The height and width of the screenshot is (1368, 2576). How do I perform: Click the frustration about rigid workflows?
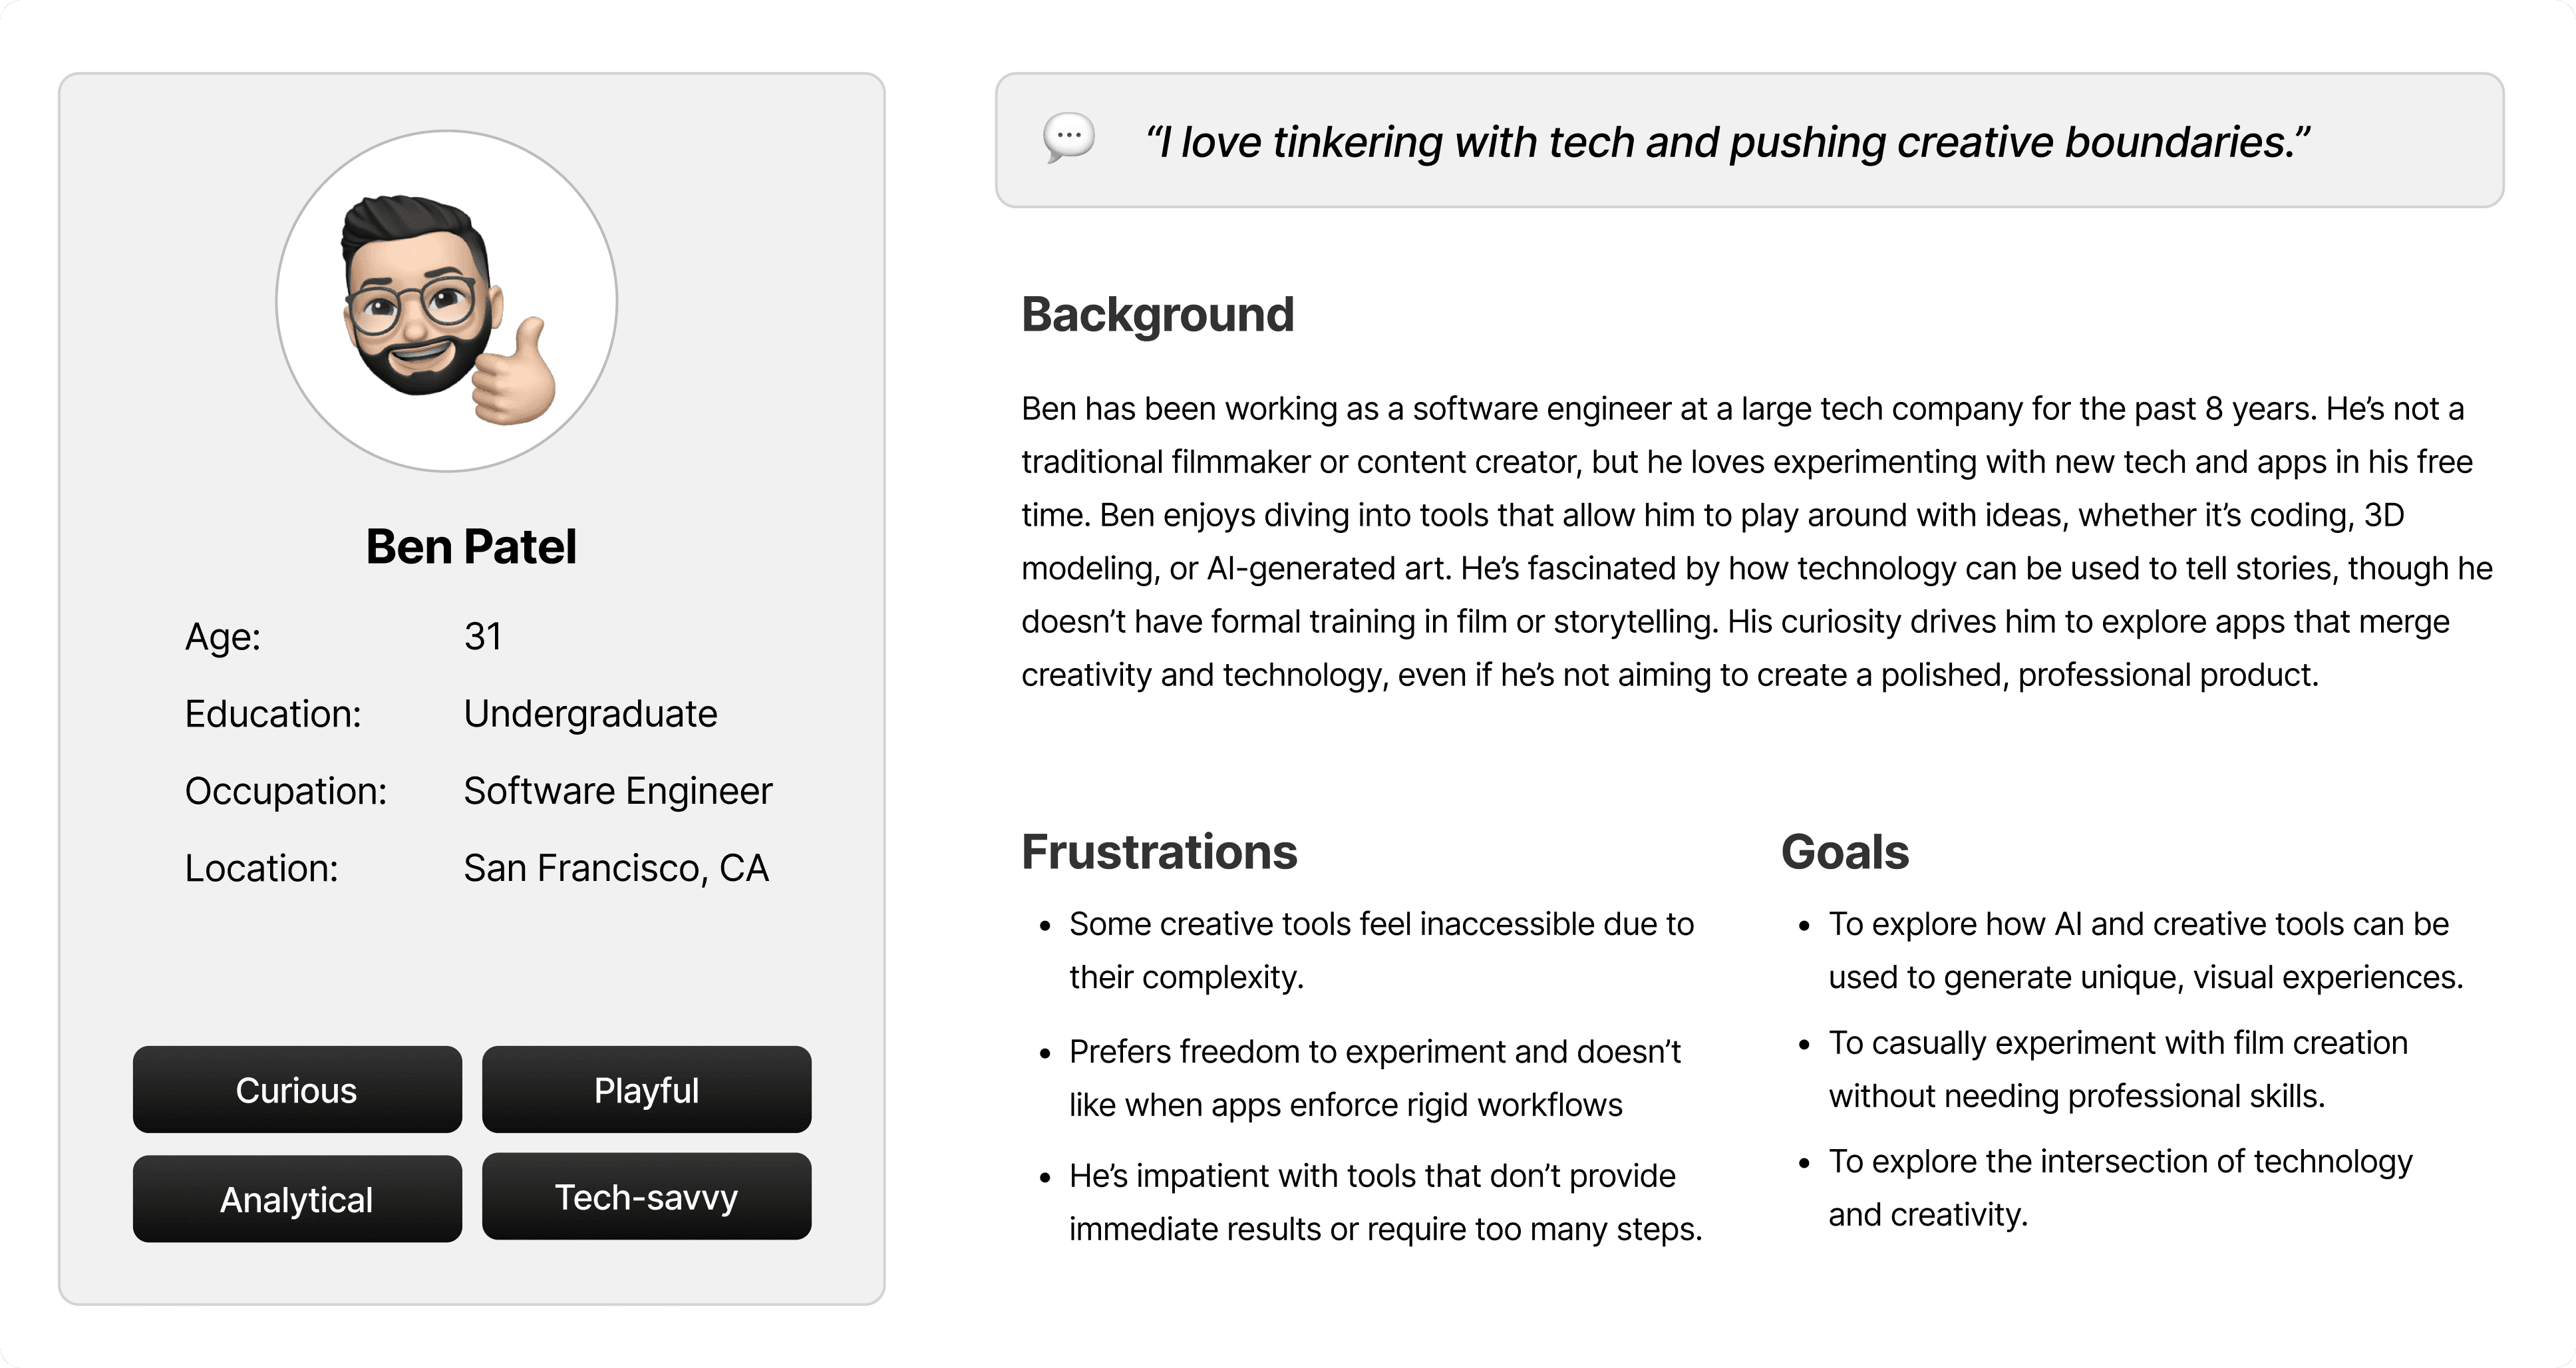[1375, 1078]
